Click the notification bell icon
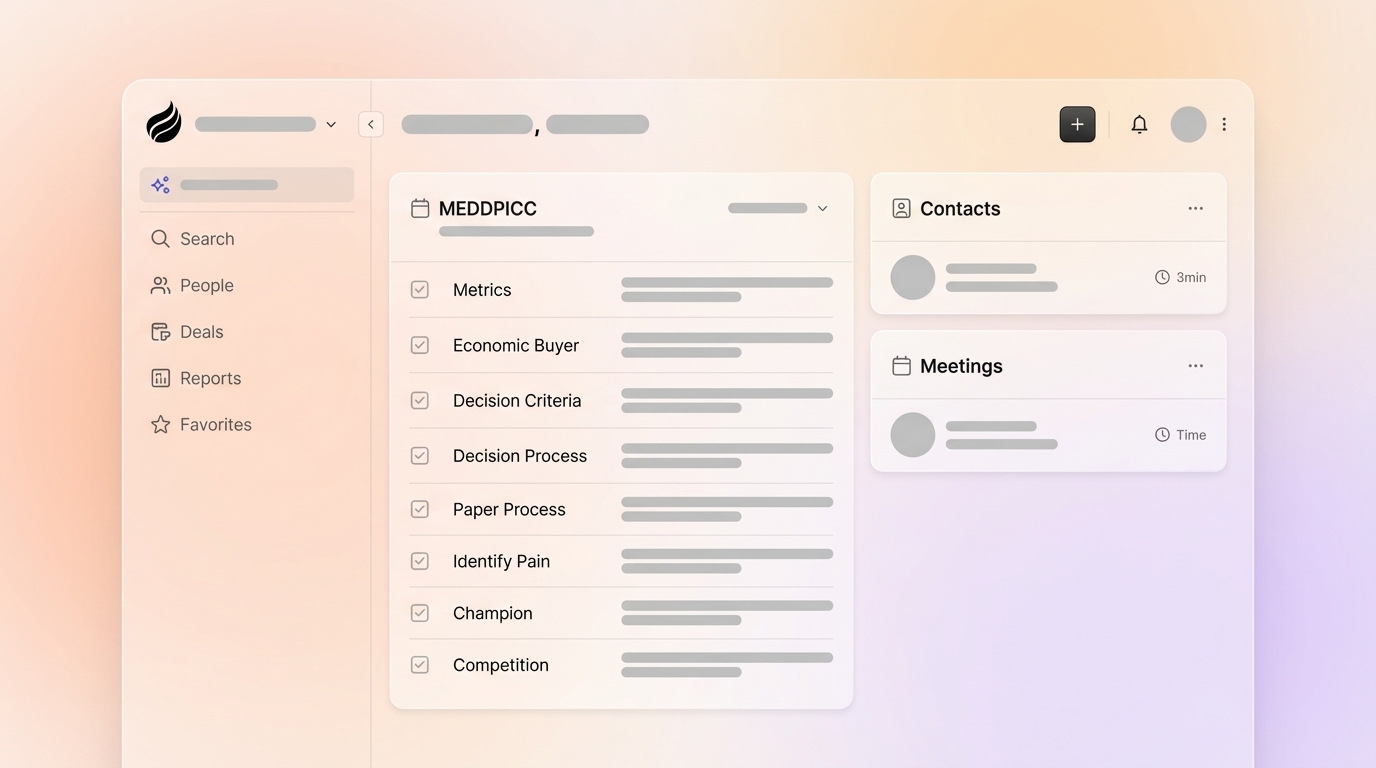1376x768 pixels. click(1138, 124)
